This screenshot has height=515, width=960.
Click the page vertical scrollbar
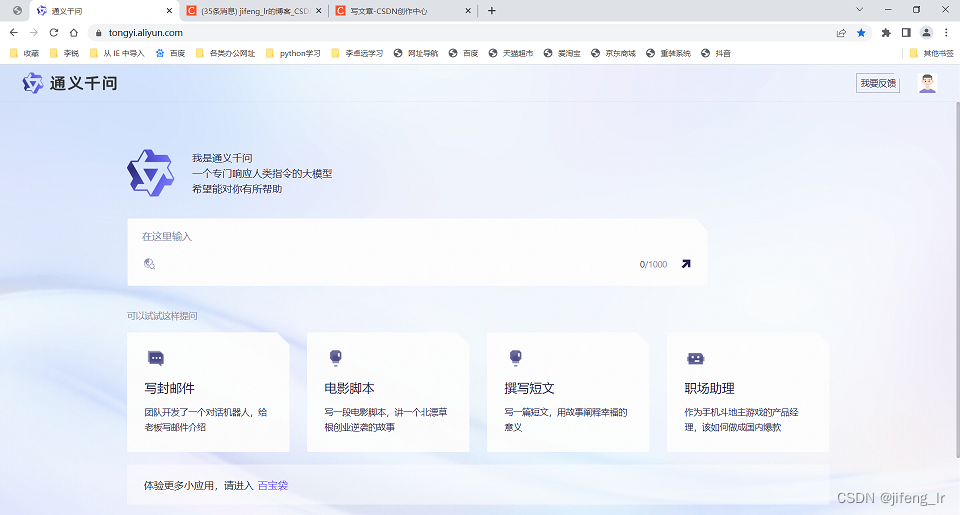pos(957,282)
